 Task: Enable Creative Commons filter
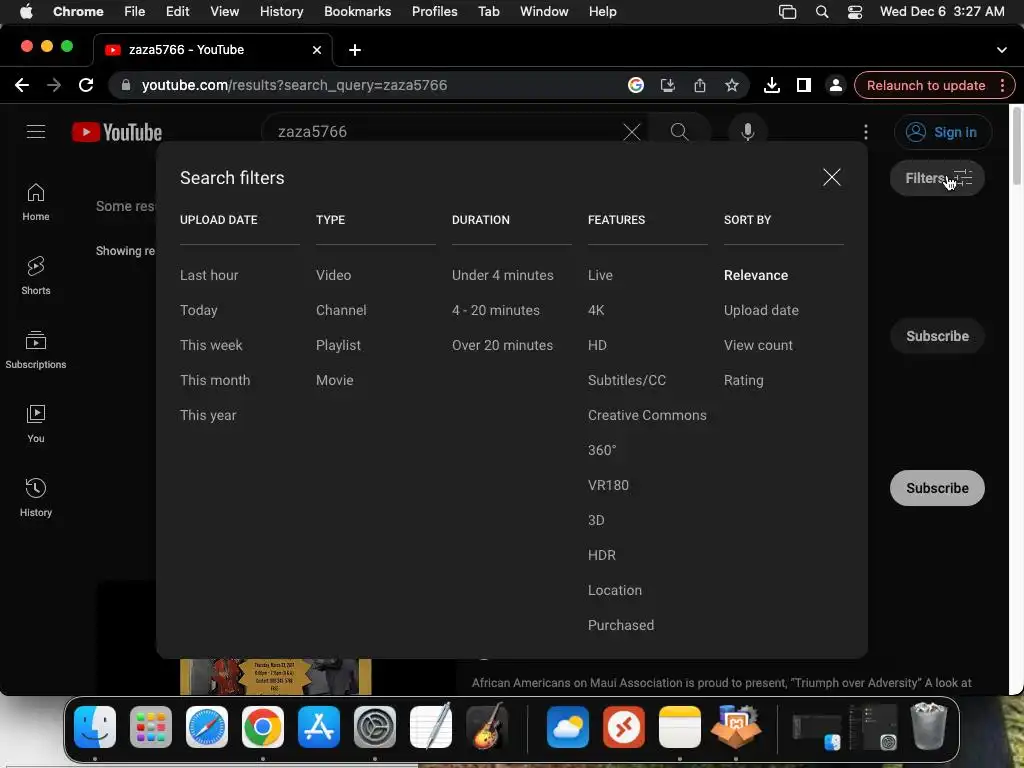coord(647,415)
